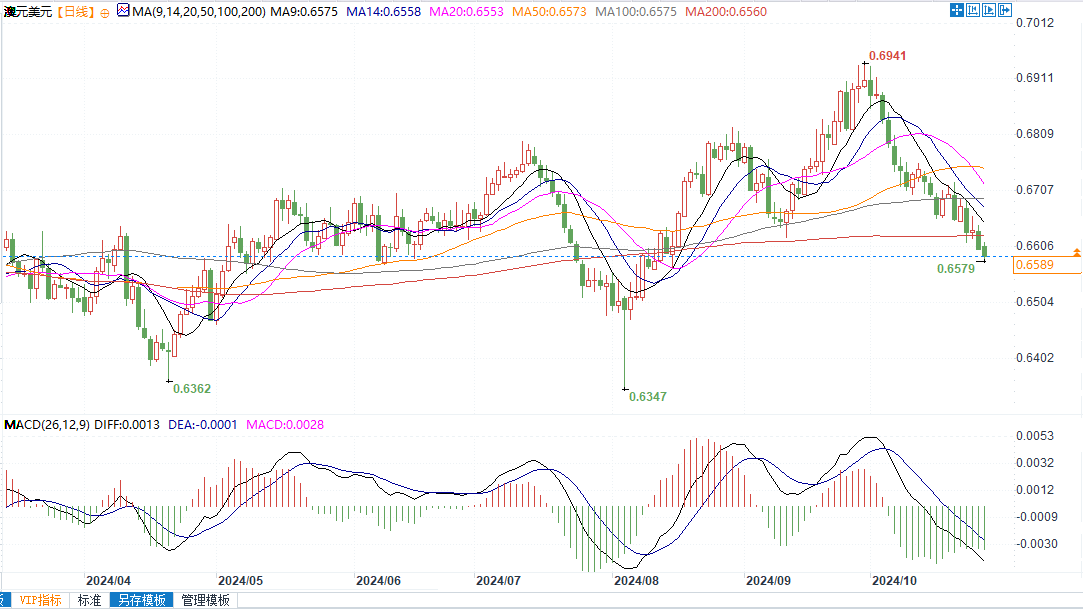Click the axis play-forward icon
Viewport: 1083px width, 609px height.
989,10
